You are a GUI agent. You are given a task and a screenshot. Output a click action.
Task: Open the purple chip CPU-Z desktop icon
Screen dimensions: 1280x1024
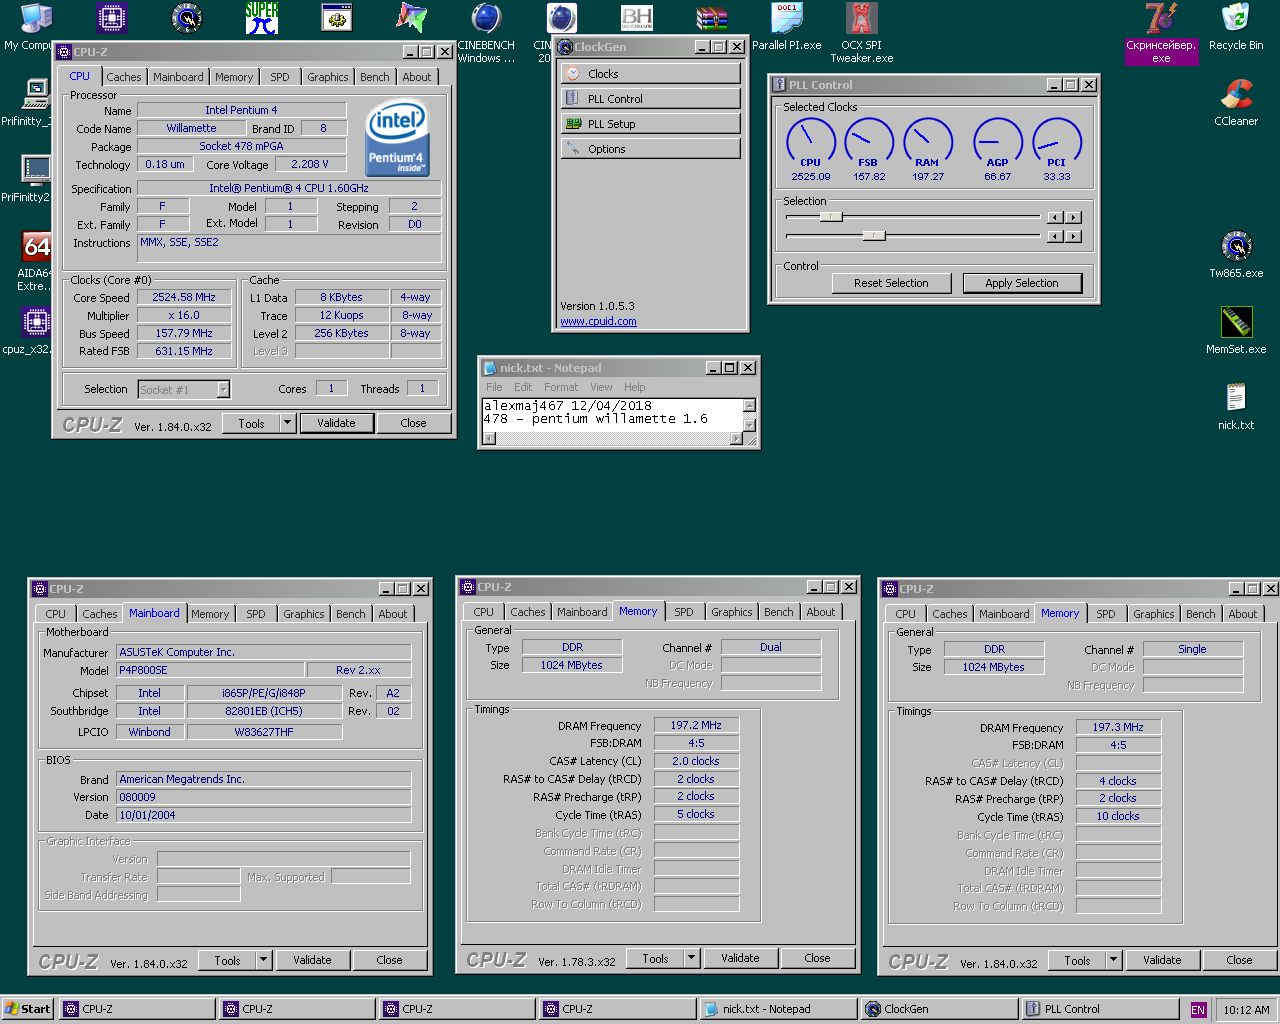coord(112,18)
